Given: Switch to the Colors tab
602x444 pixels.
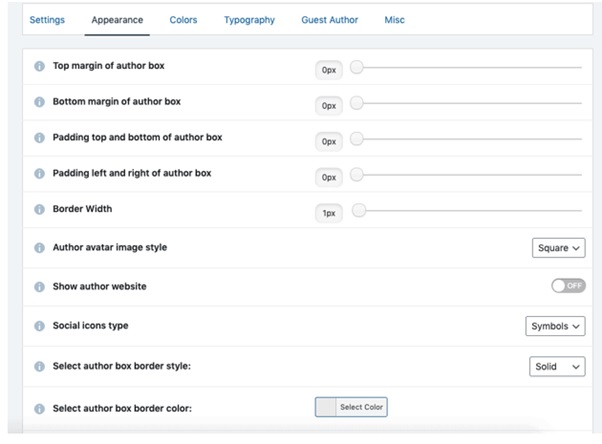Looking at the screenshot, I should point(184,20).
